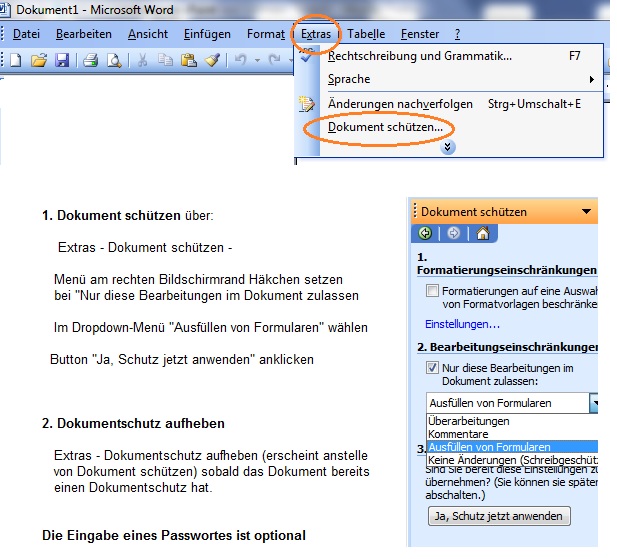The width and height of the screenshot is (617, 559).
Task: Click the Home icon in task pane
Action: click(x=482, y=234)
